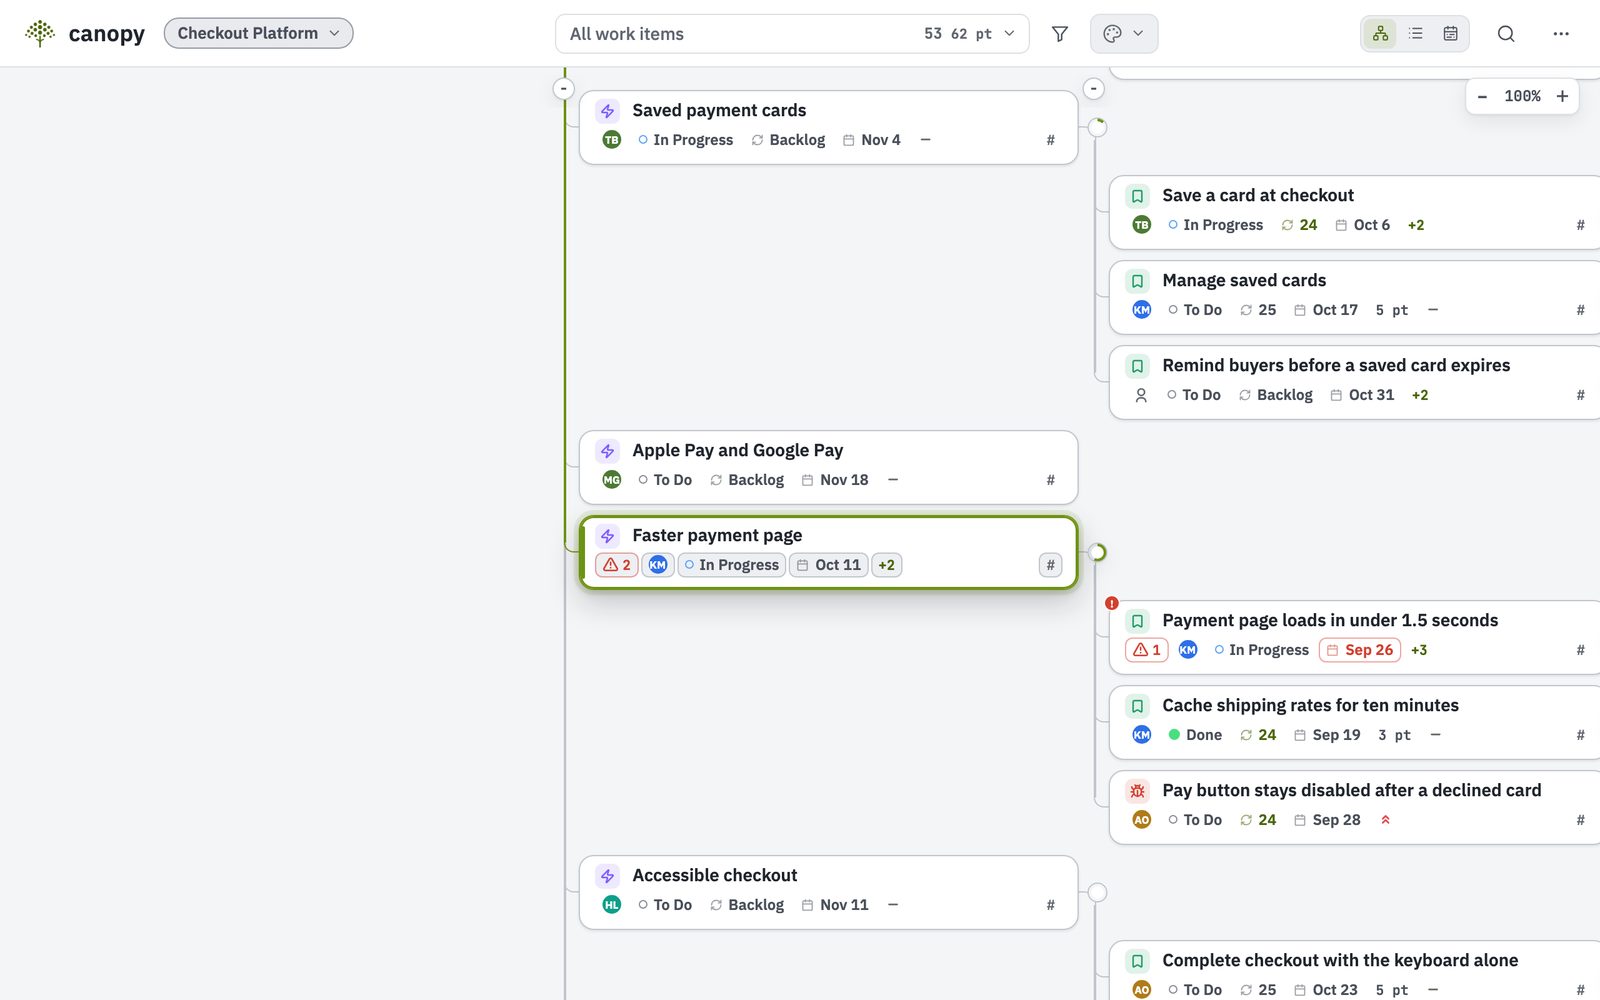Click the Saved payment cards epic icon

click(607, 111)
